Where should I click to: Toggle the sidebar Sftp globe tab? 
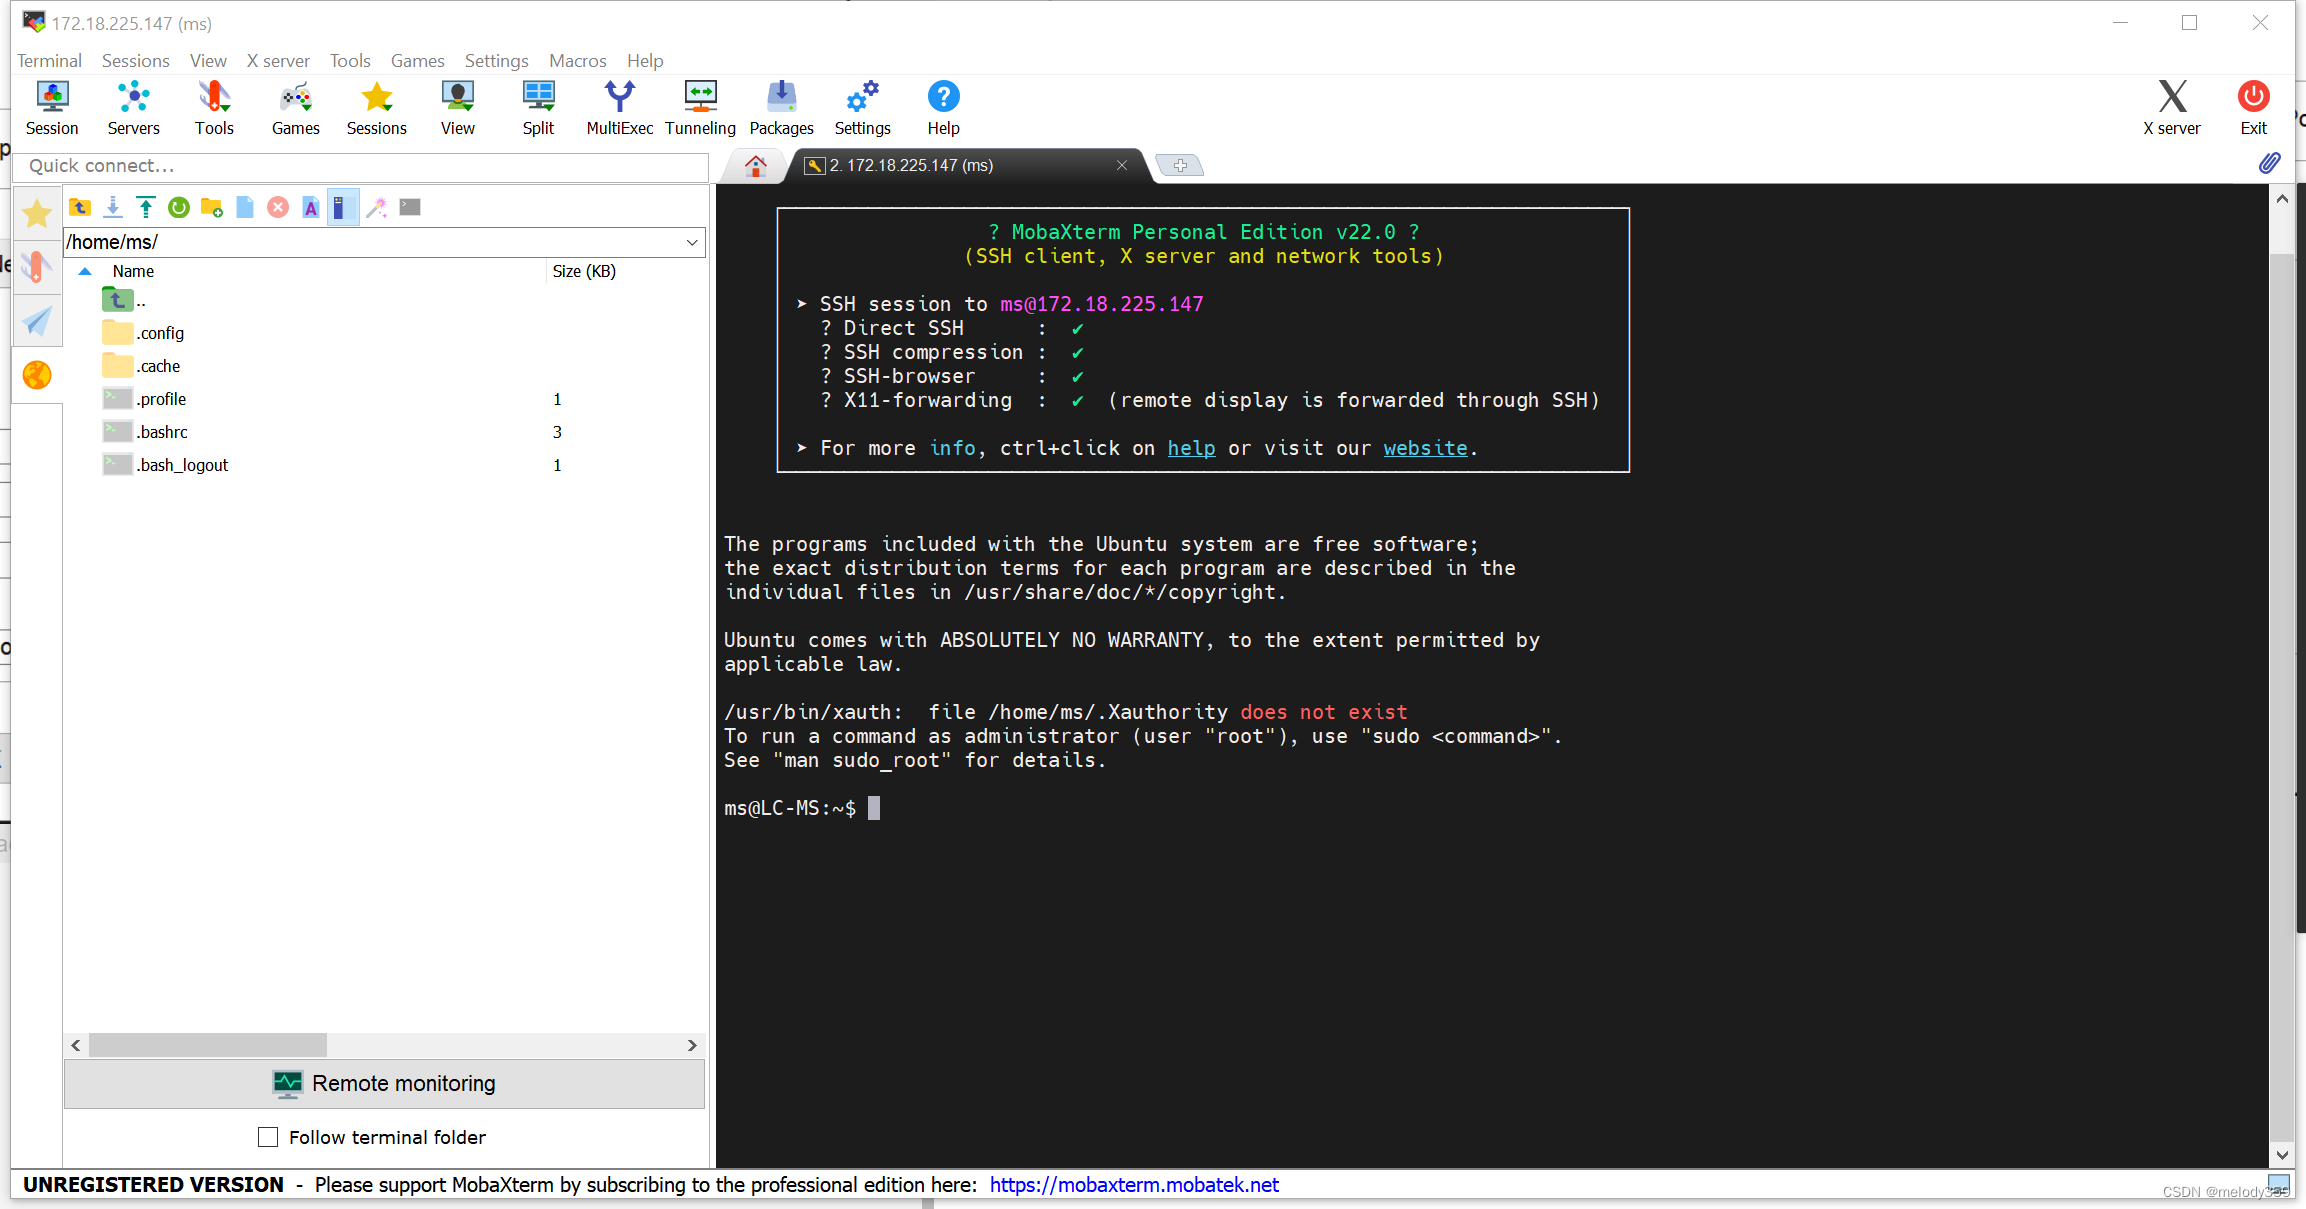pyautogui.click(x=37, y=375)
